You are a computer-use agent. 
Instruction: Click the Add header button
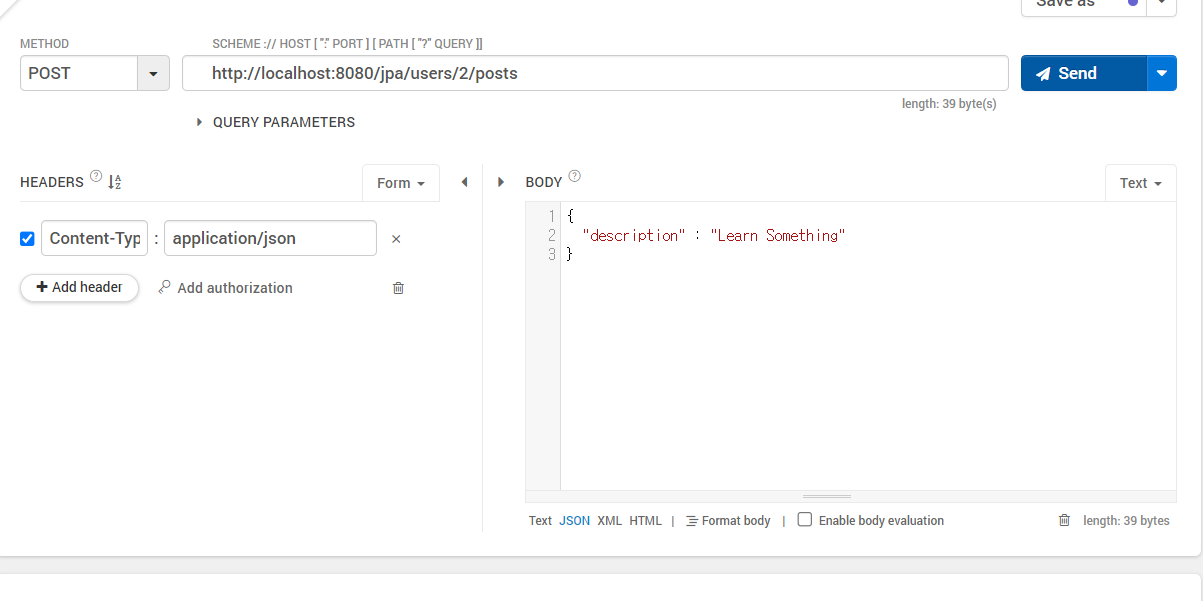pos(79,287)
